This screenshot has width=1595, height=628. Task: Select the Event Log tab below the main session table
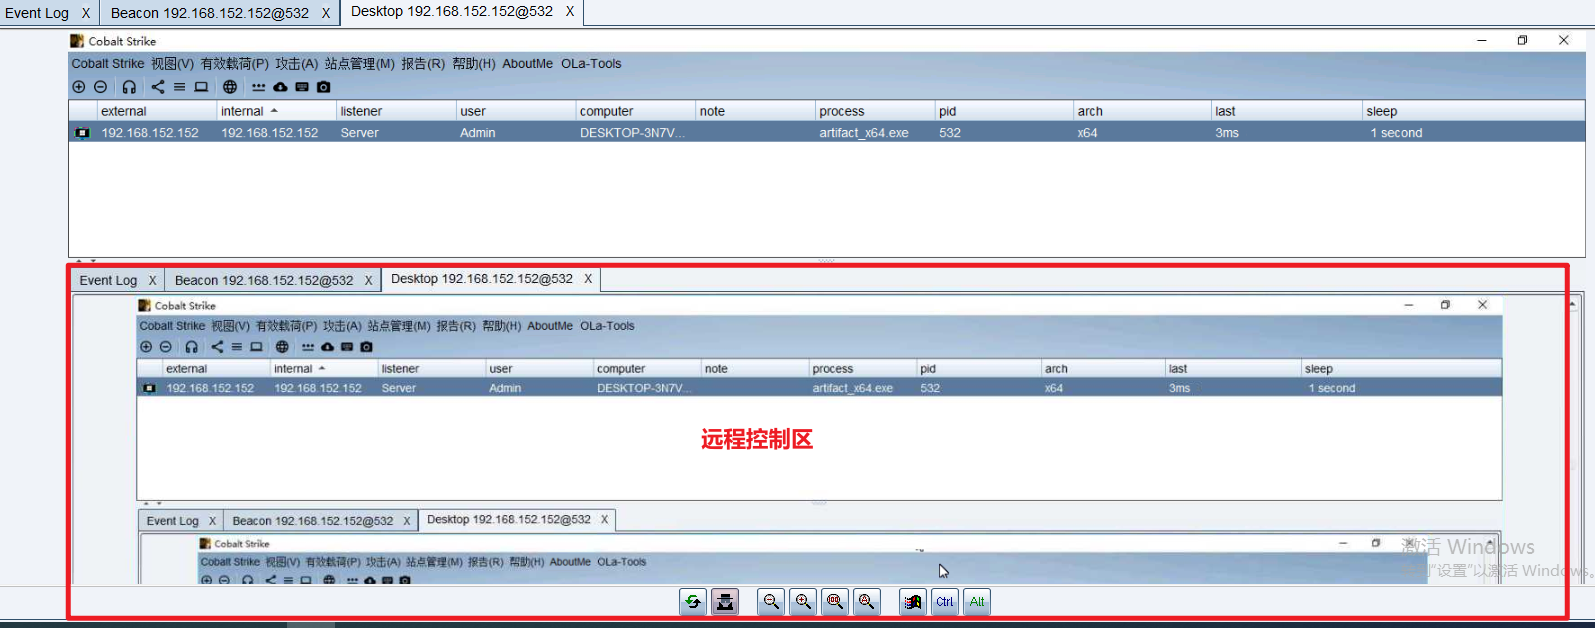pos(108,280)
